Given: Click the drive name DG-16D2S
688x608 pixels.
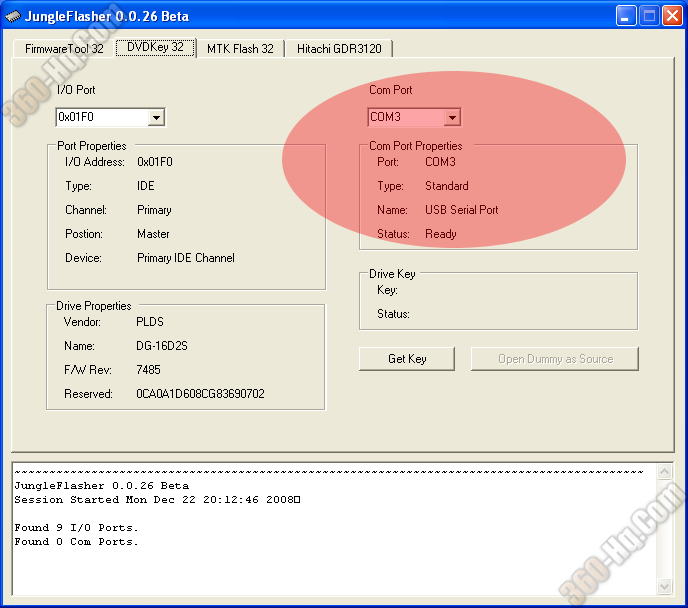Looking at the screenshot, I should [x=161, y=346].
